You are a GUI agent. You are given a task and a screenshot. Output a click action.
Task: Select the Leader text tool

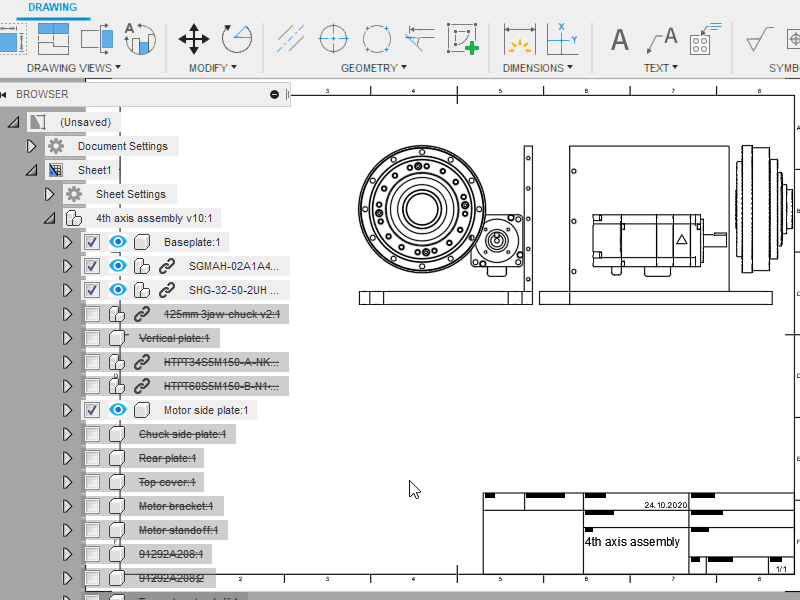click(660, 40)
